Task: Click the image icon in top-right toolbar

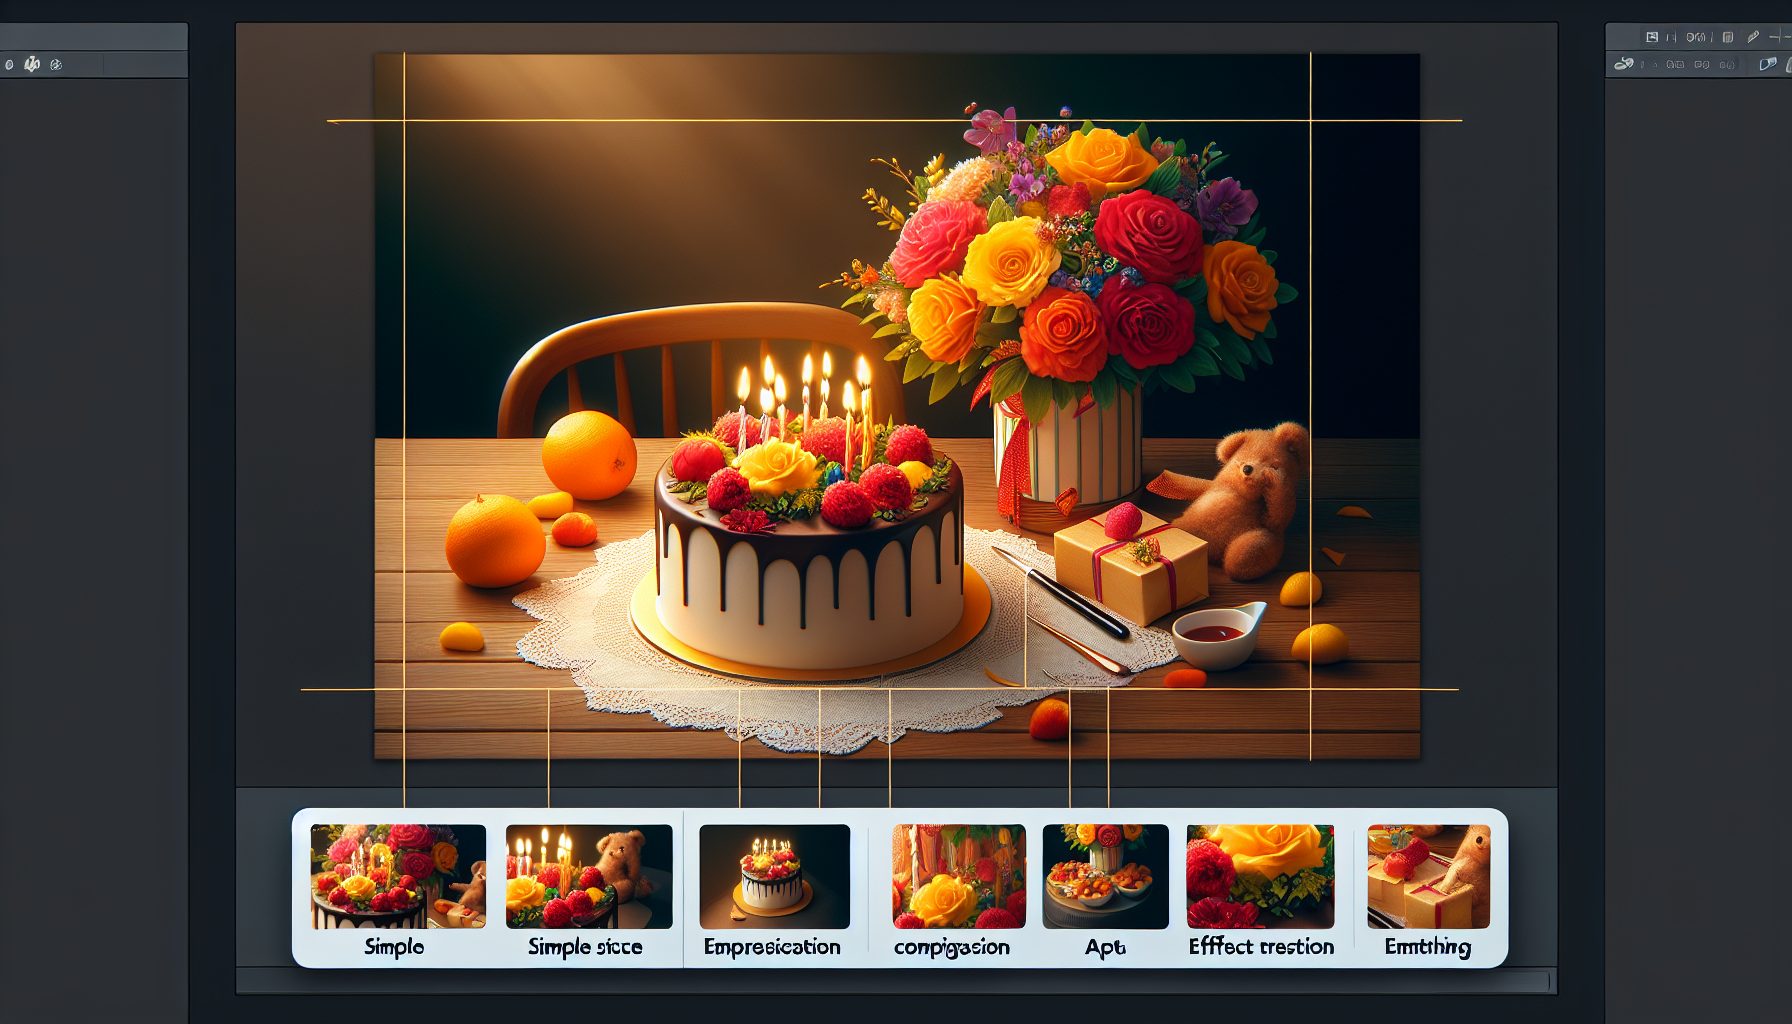Action: coord(1652,37)
